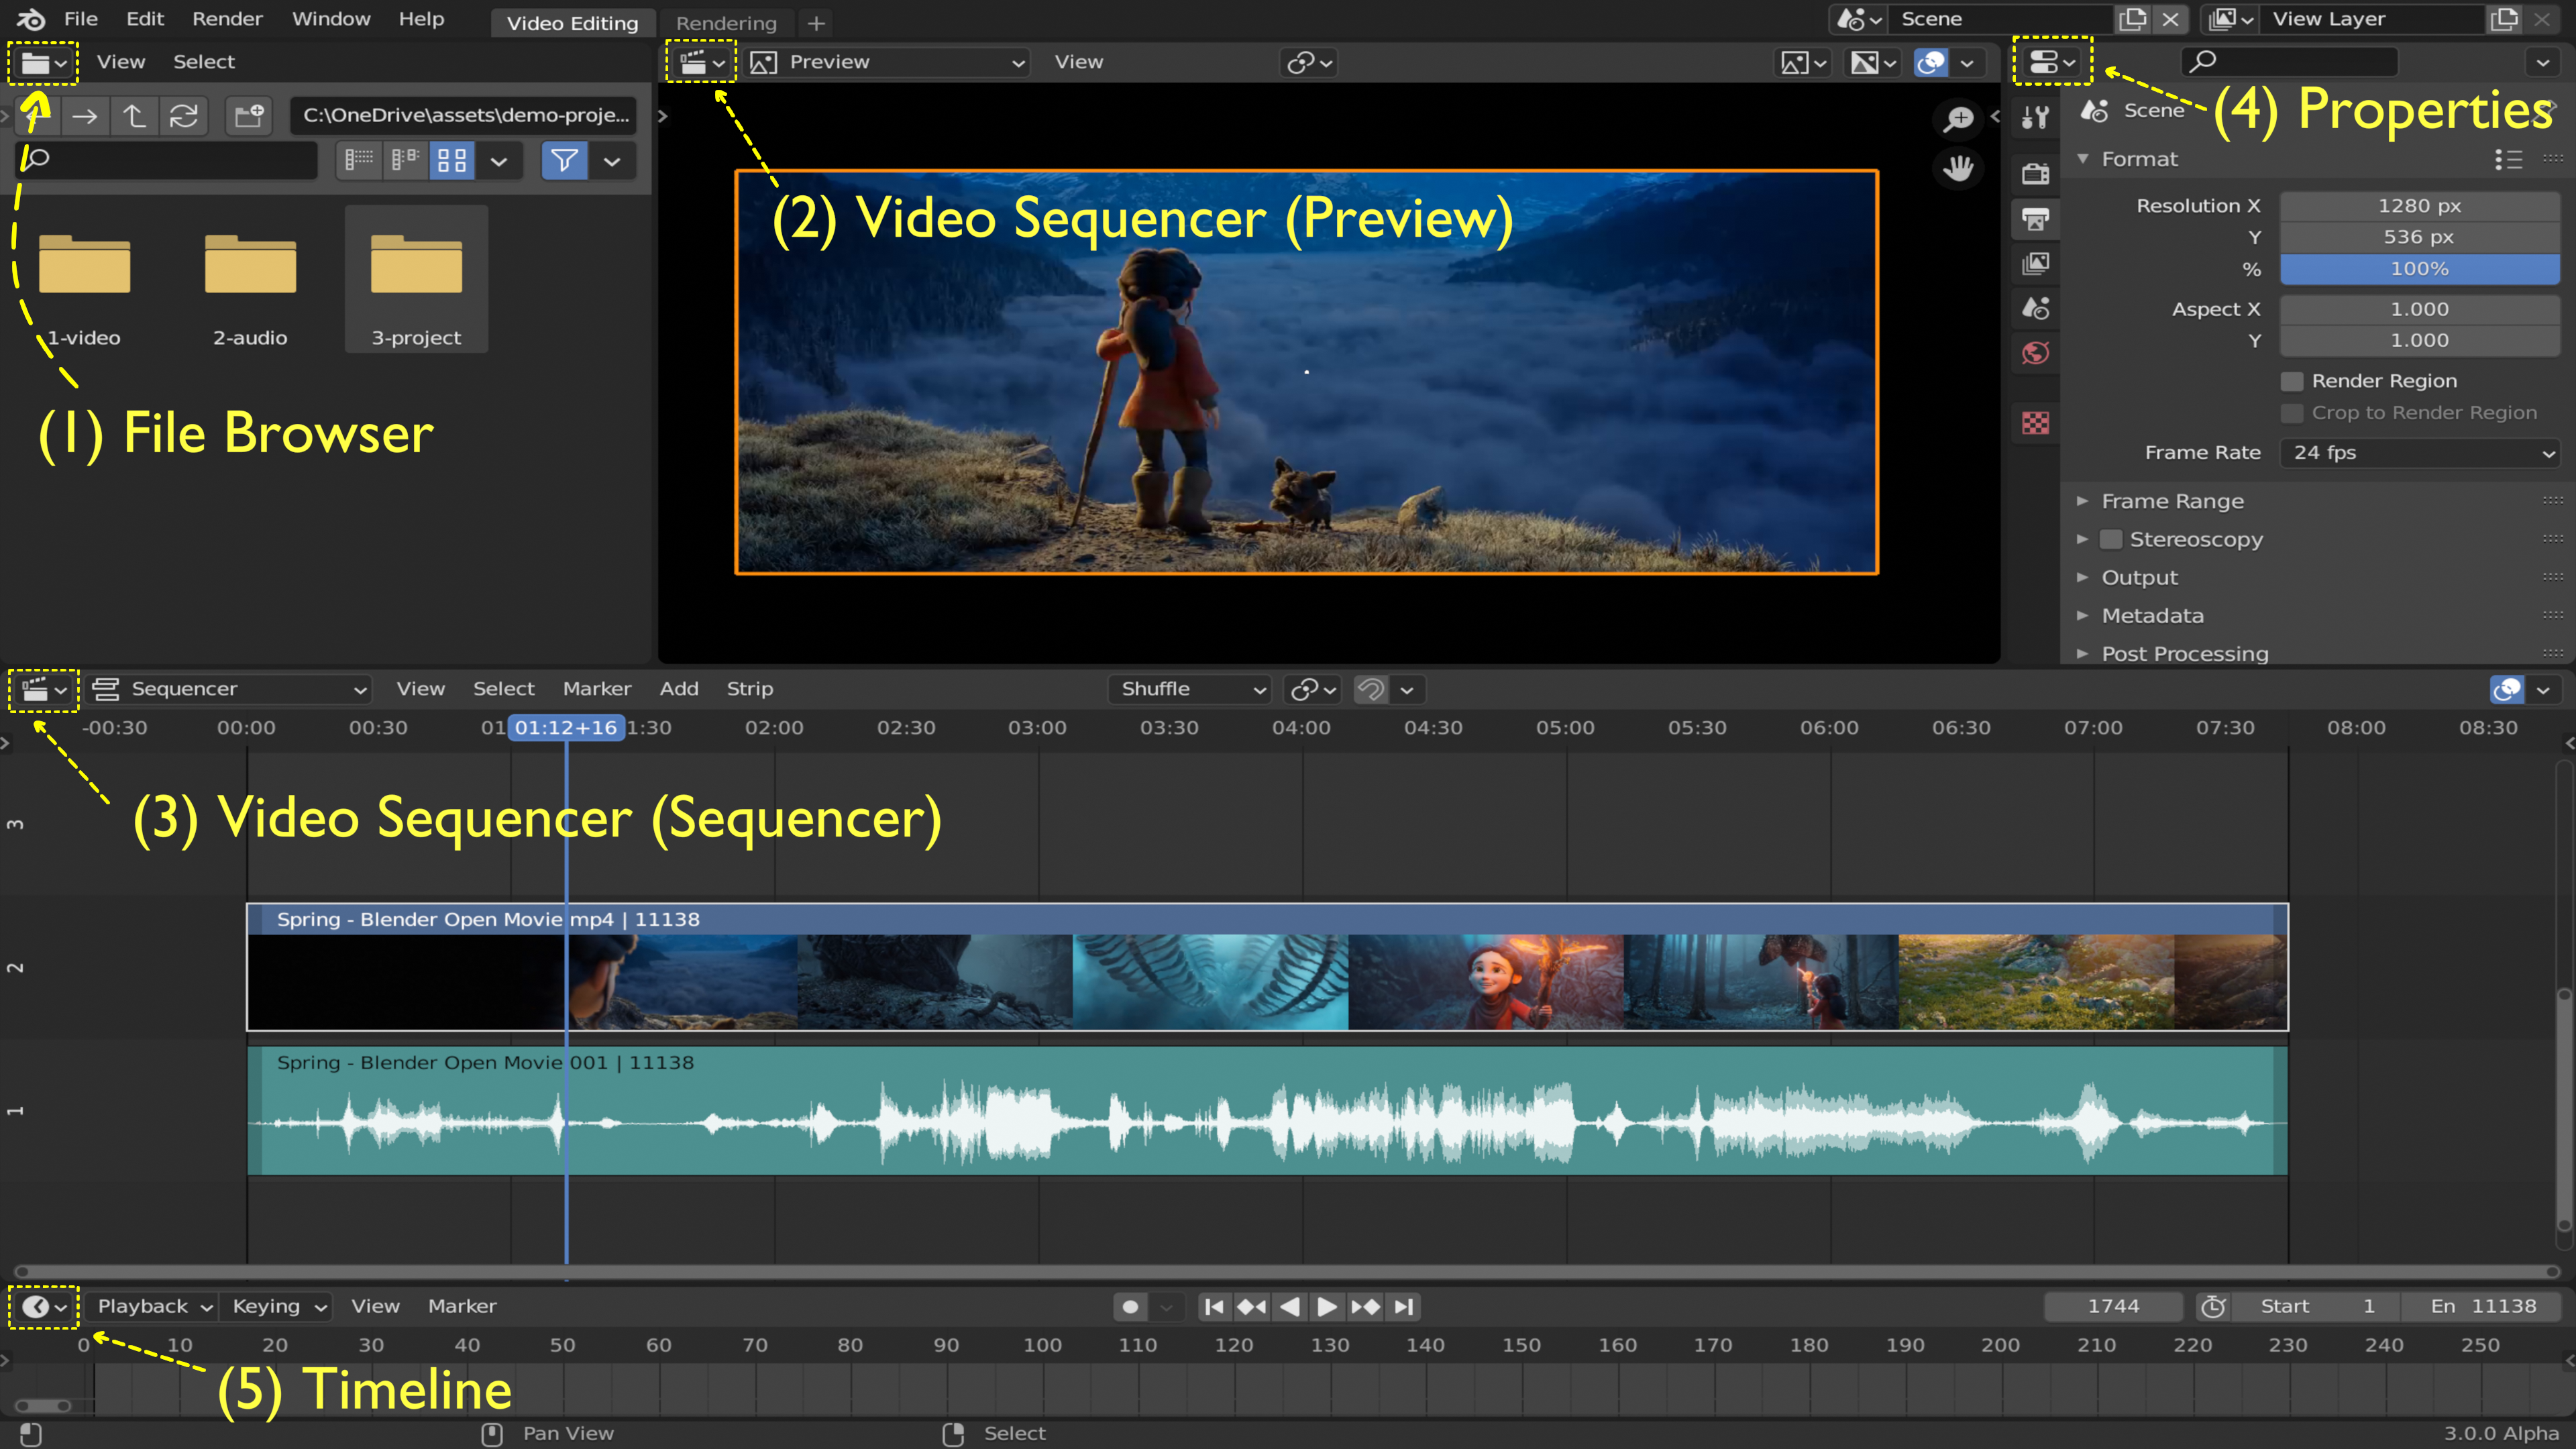2576x1449 pixels.
Task: Open the Edit menu
Action: click(x=145, y=19)
